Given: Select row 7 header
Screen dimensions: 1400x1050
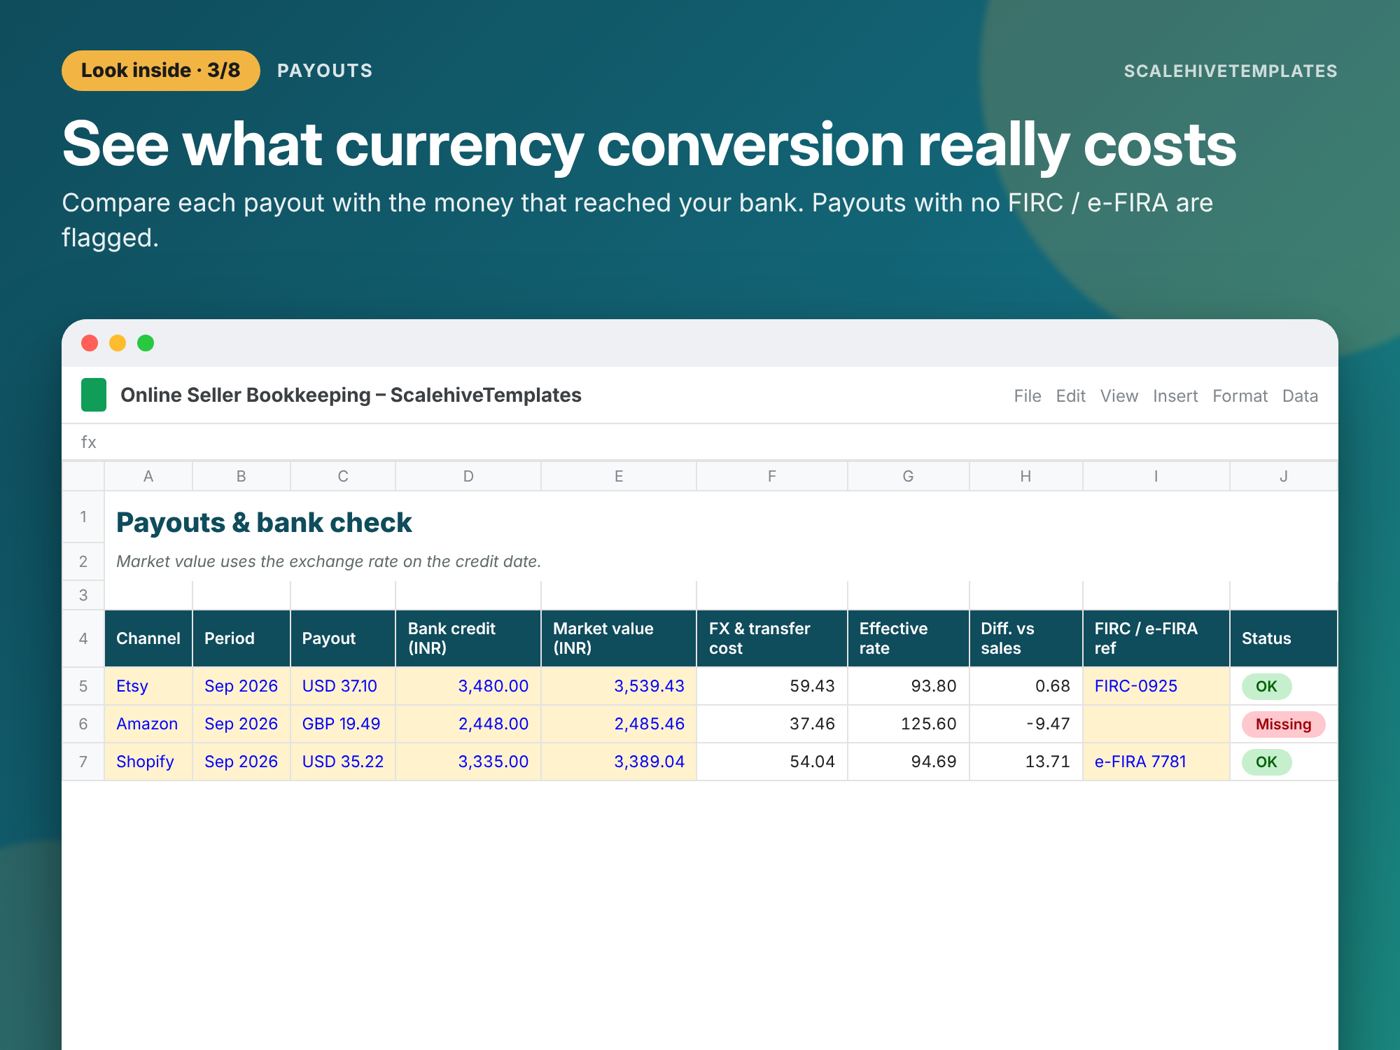Looking at the screenshot, I should [83, 762].
